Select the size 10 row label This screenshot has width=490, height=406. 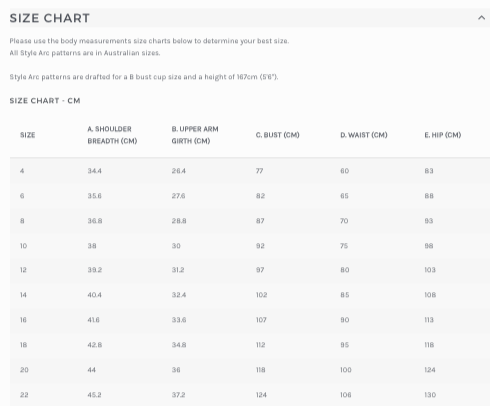23,246
